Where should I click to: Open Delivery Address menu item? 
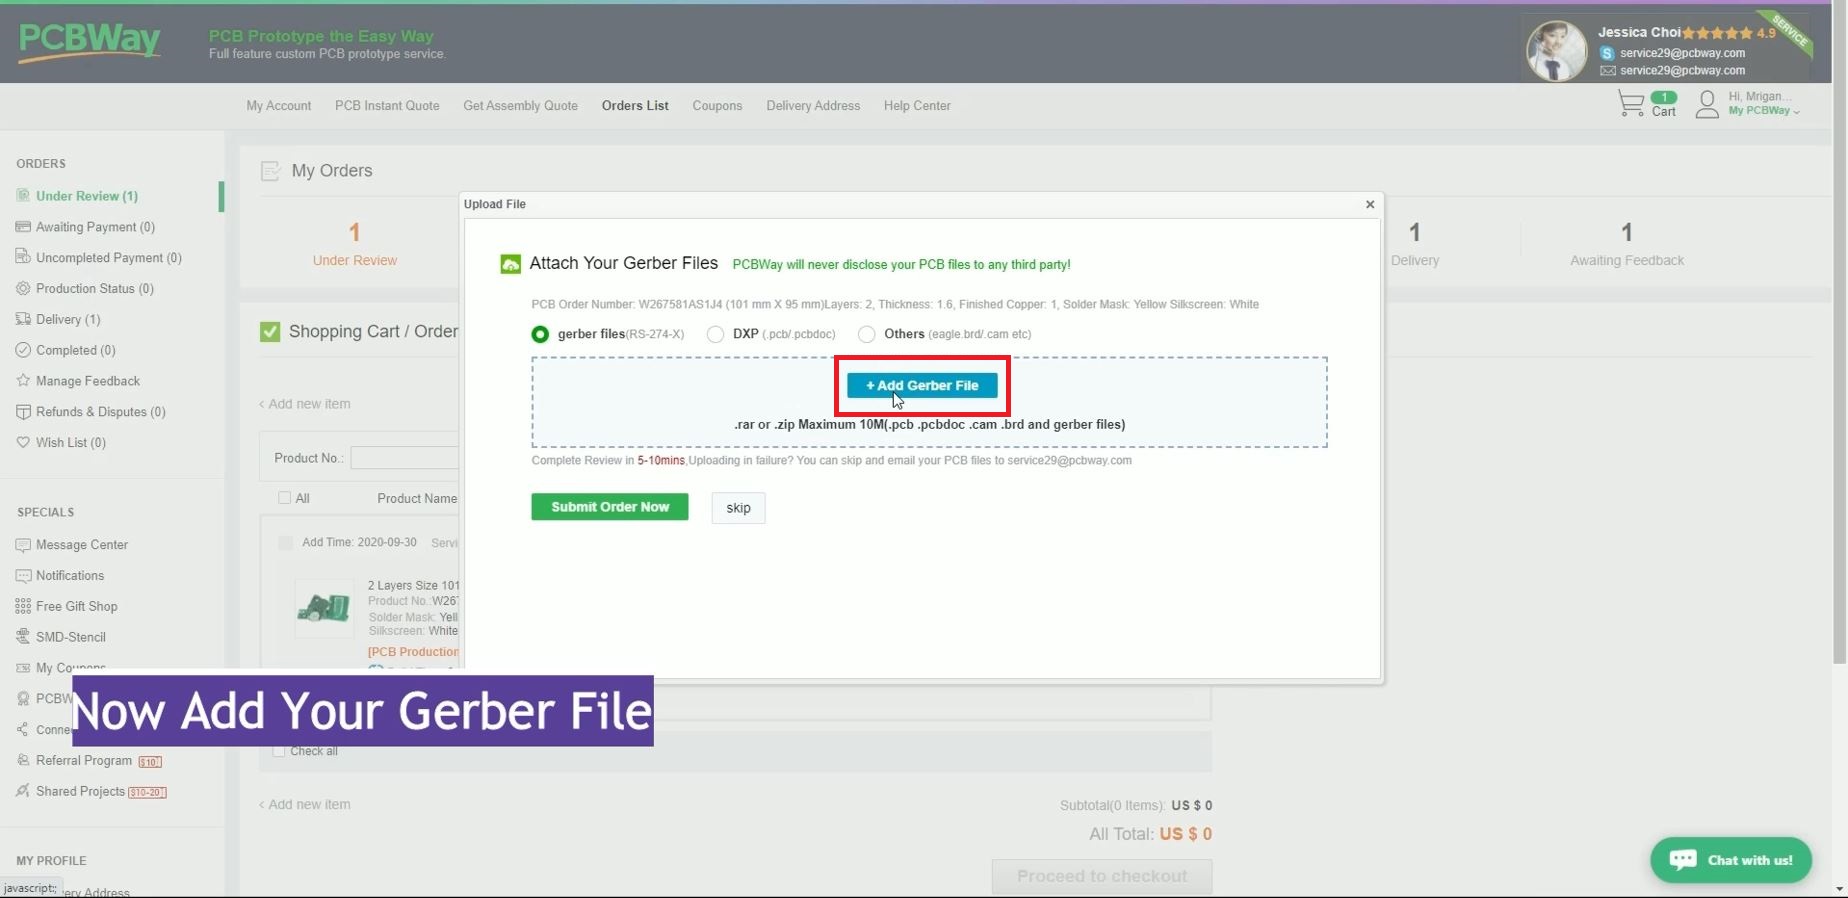(x=813, y=105)
